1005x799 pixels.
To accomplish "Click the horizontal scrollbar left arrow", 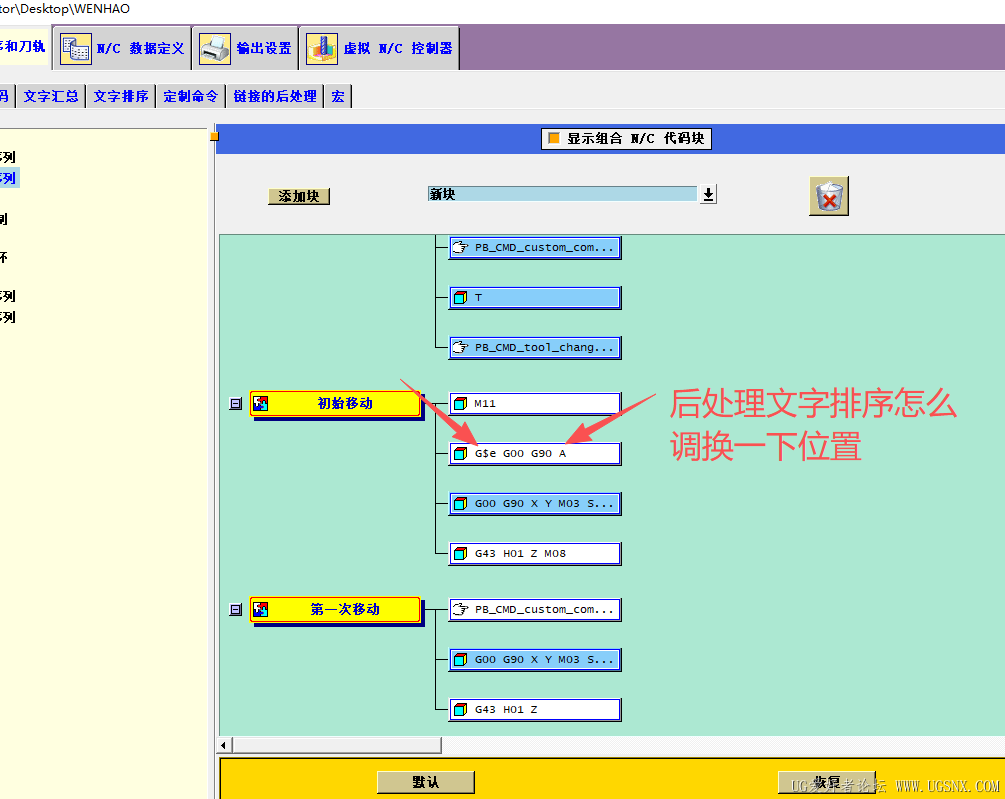I will pyautogui.click(x=223, y=745).
